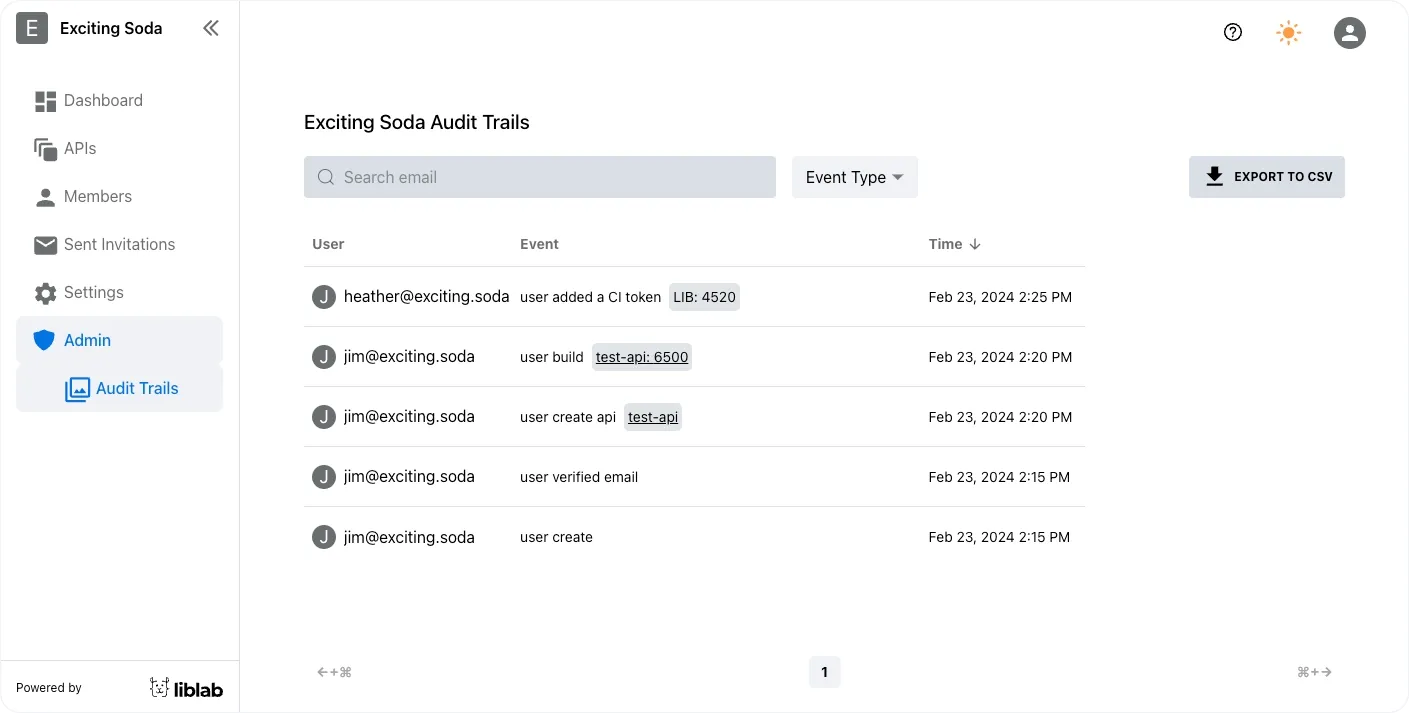This screenshot has height=713, width=1409.
Task: Select the Settings gear icon
Action: (x=45, y=292)
